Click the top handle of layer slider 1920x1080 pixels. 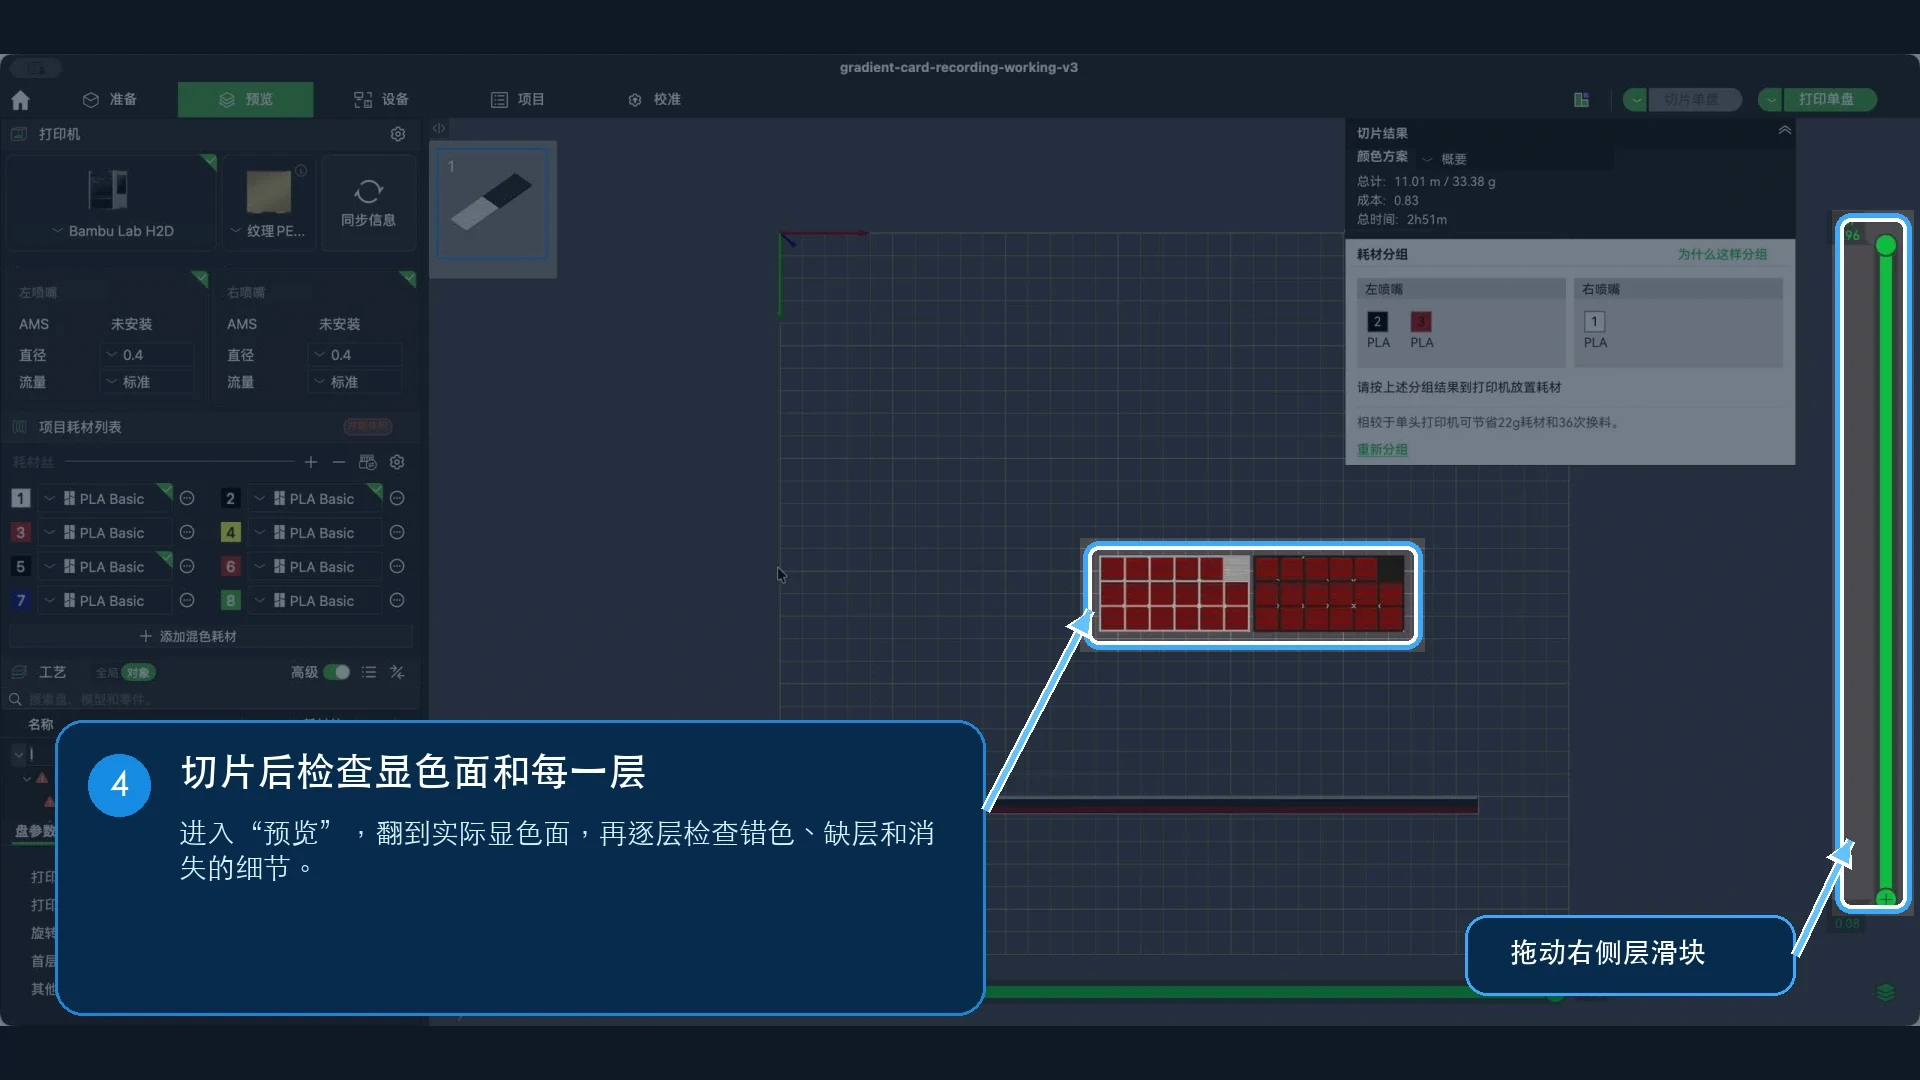click(x=1886, y=245)
